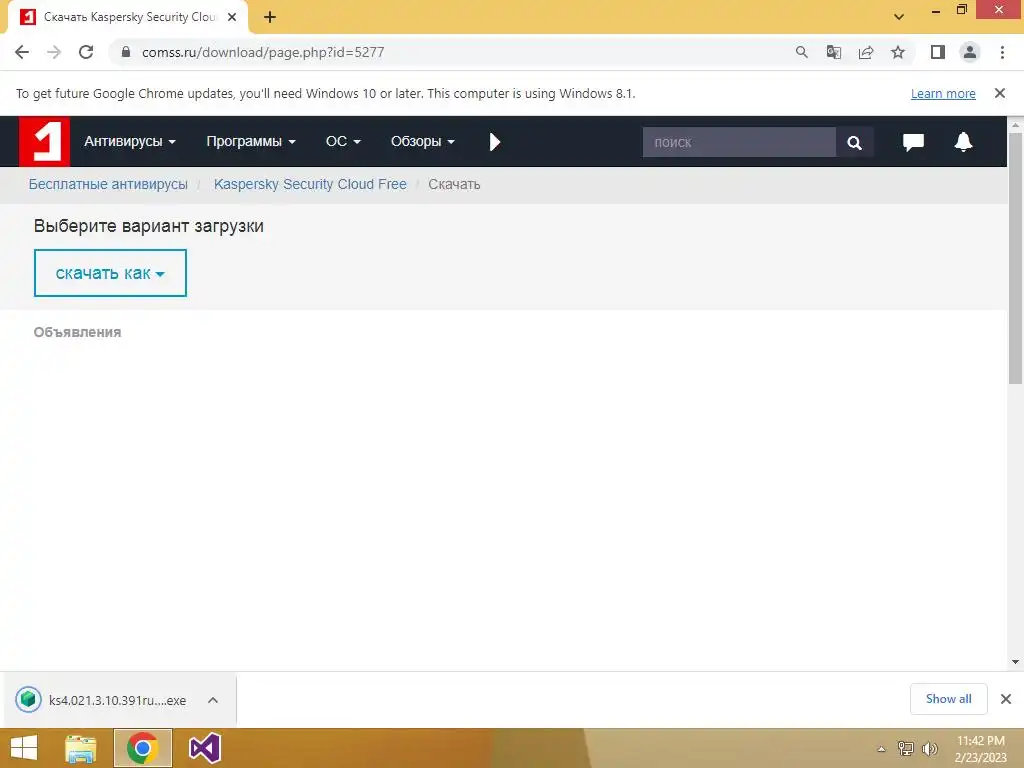Open network status tray icon
Viewport: 1024px width, 768px height.
[906, 749]
